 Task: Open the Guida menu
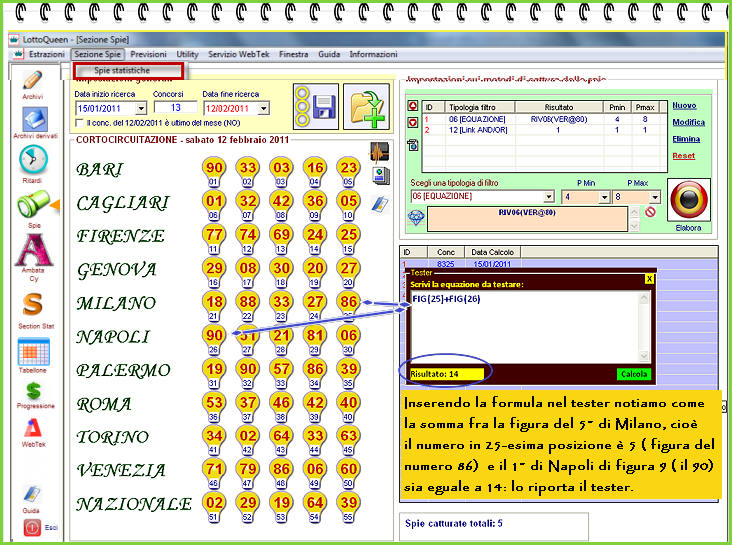pos(329,54)
